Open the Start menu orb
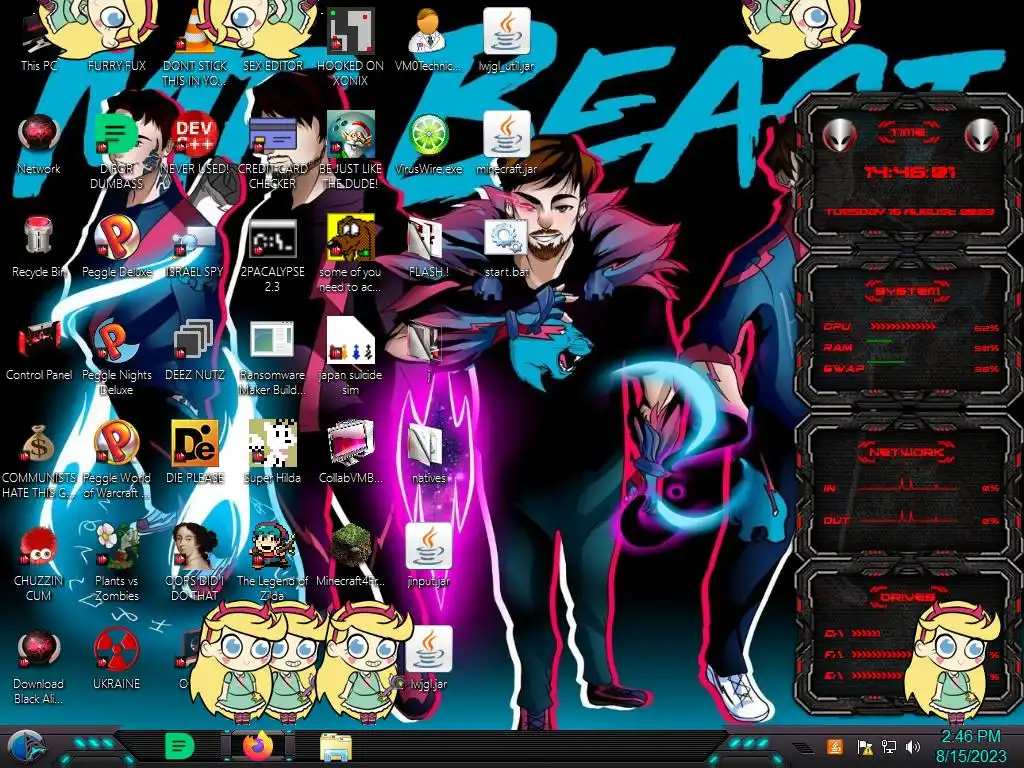 26,748
